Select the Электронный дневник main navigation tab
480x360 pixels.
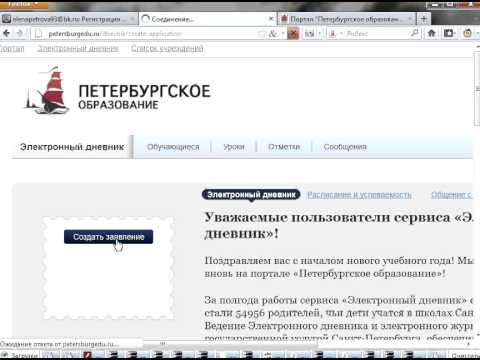coord(72,147)
